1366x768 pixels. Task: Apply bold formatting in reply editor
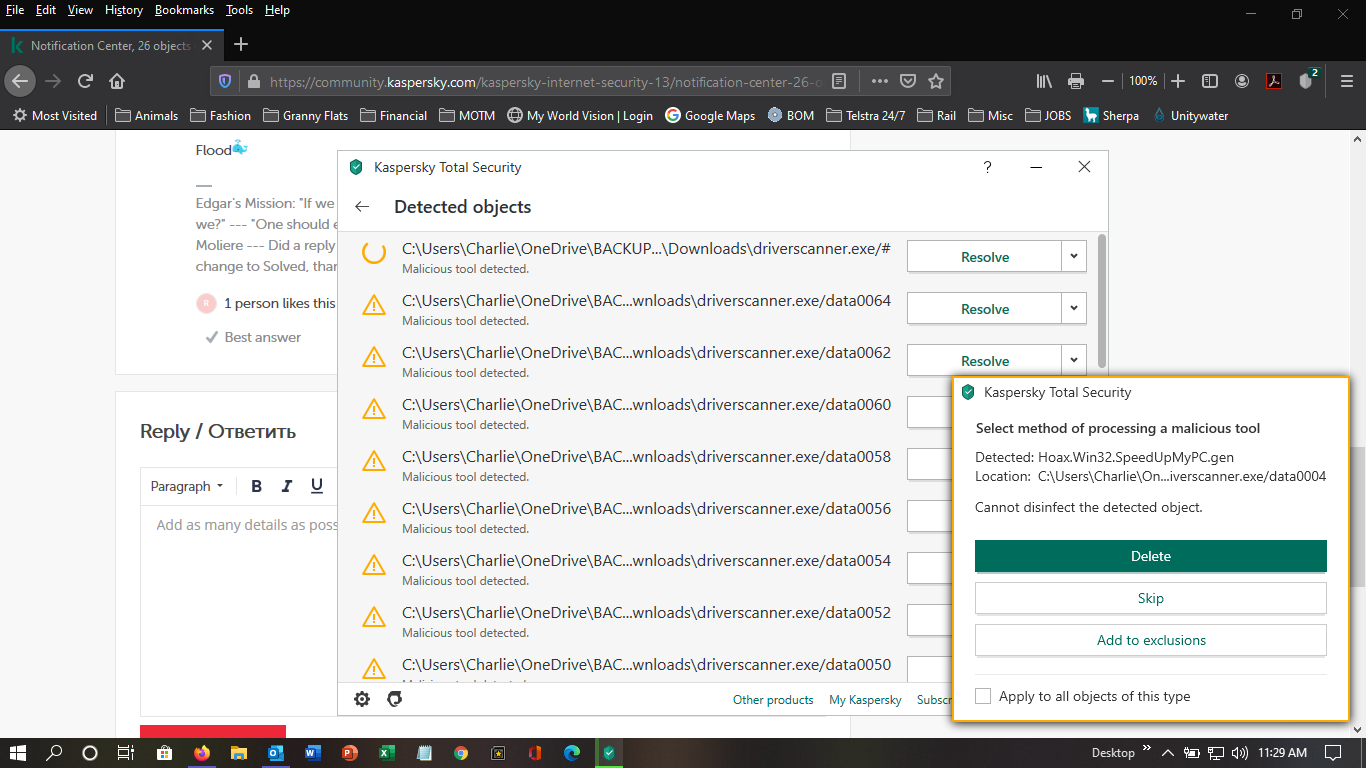click(x=256, y=486)
